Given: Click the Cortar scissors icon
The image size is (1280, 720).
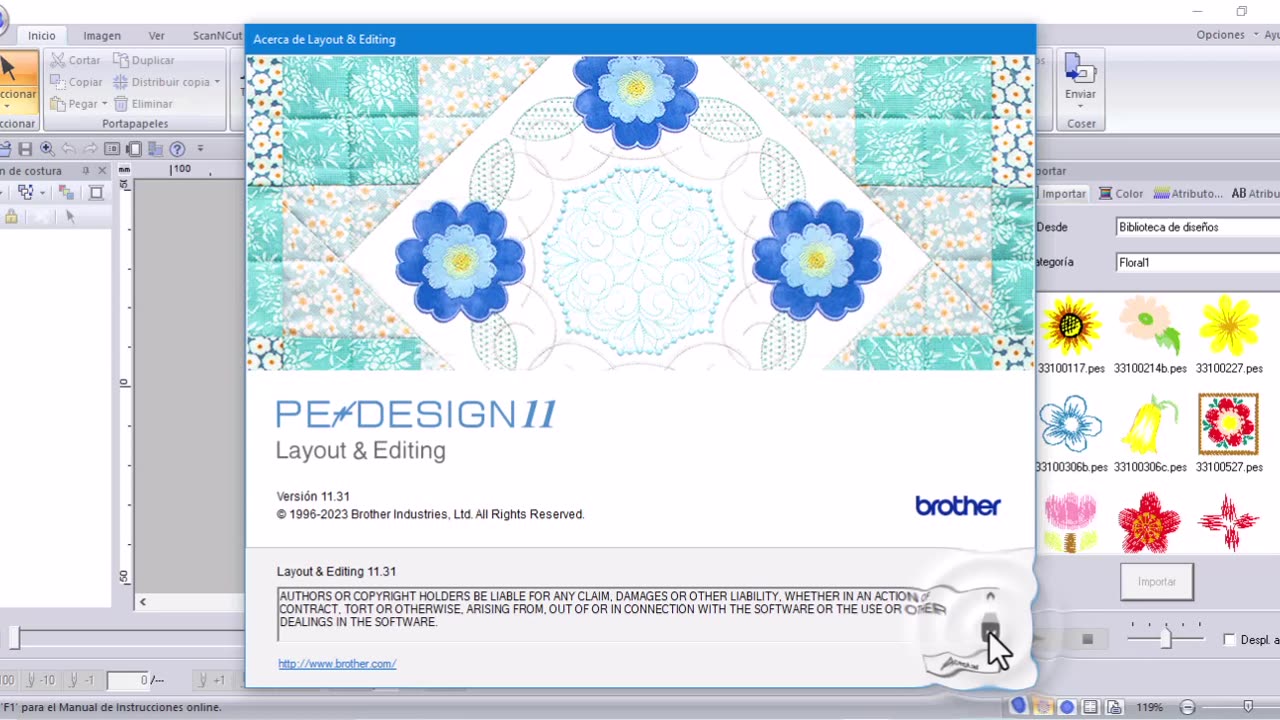Looking at the screenshot, I should (58, 60).
